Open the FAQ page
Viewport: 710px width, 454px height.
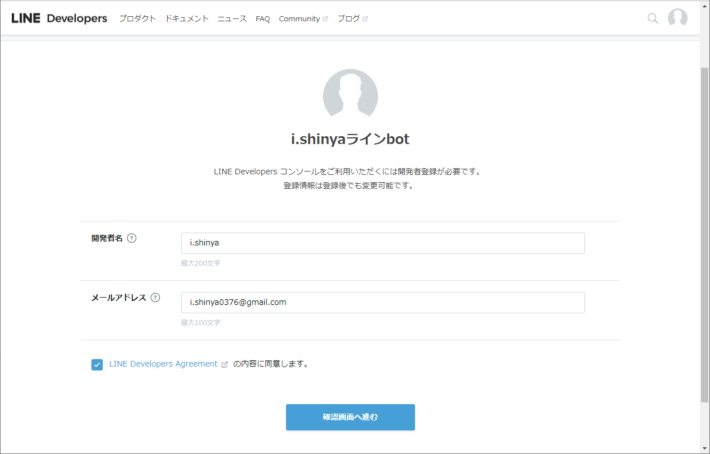pyautogui.click(x=263, y=19)
